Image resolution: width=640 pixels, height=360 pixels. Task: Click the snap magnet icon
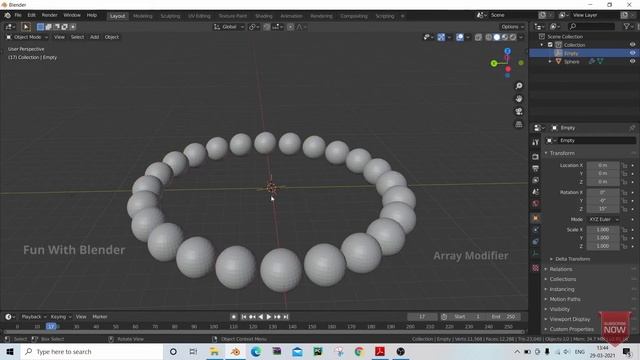point(267,27)
